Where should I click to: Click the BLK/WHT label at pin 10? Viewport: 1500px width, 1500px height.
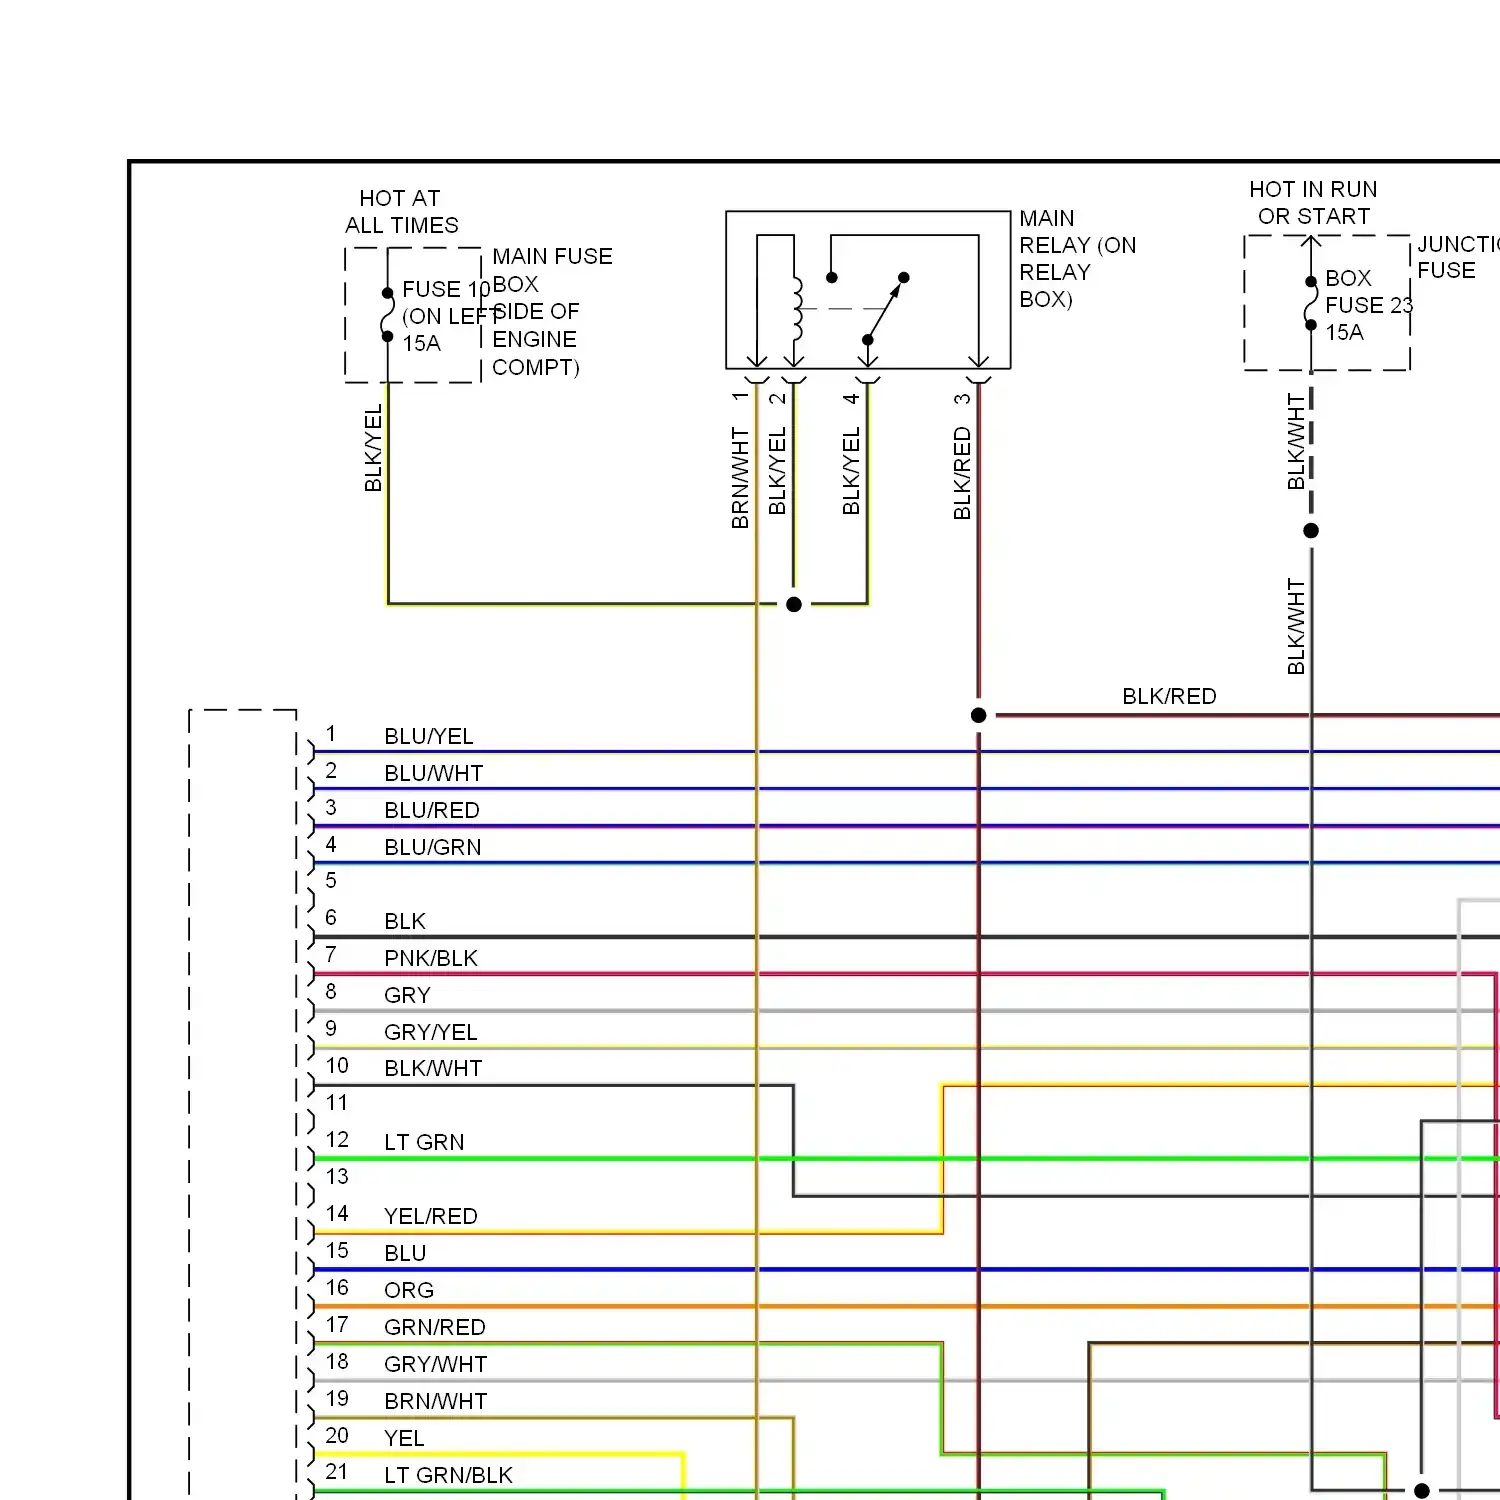pyautogui.click(x=433, y=1068)
